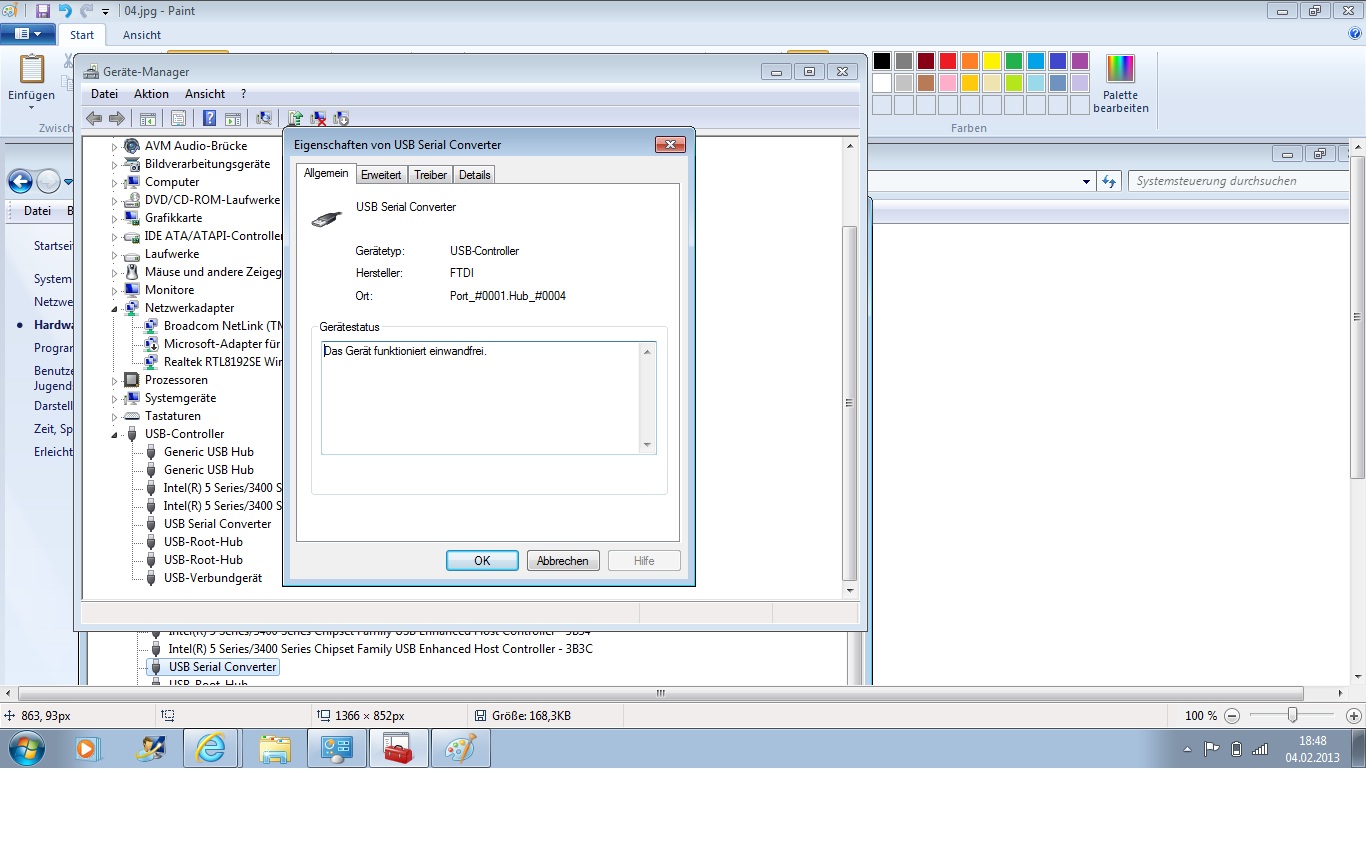Expand the DVD/CD-ROM-Laufwerke node
Viewport: 1366px width, 852px height.
coord(114,200)
